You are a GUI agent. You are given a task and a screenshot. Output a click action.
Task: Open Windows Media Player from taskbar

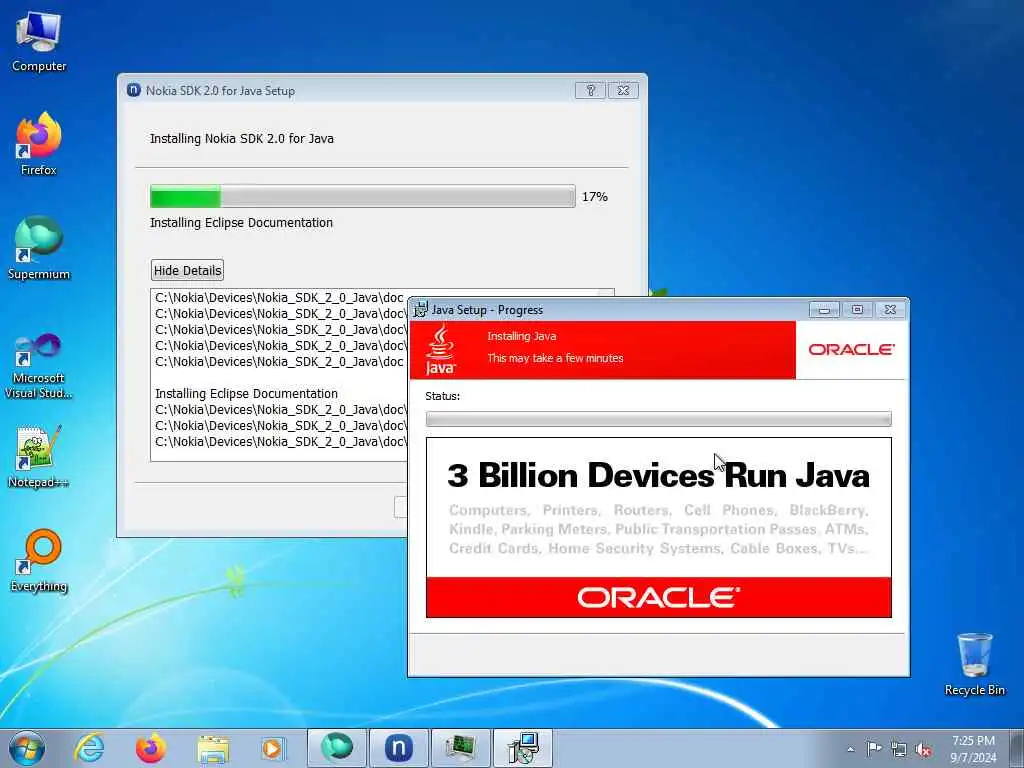273,748
